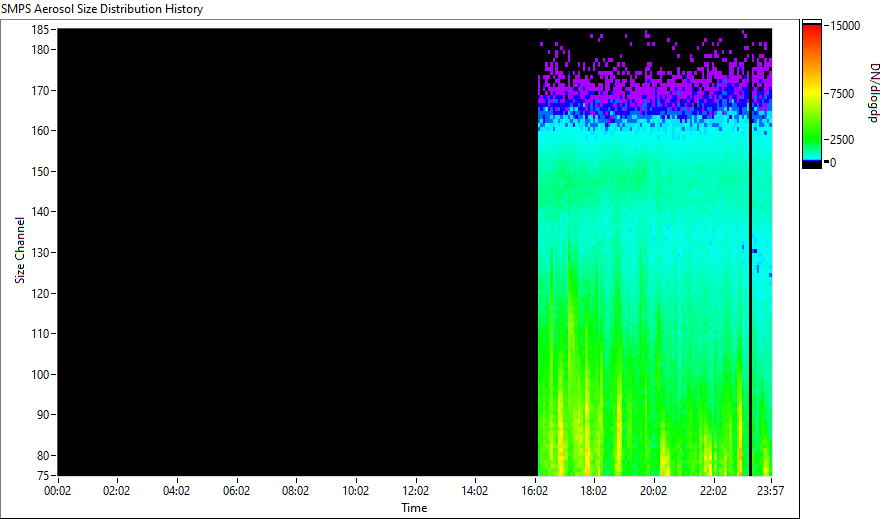Click the 150 y-axis tick label
Screen dimensions: 884x519
coord(40,171)
